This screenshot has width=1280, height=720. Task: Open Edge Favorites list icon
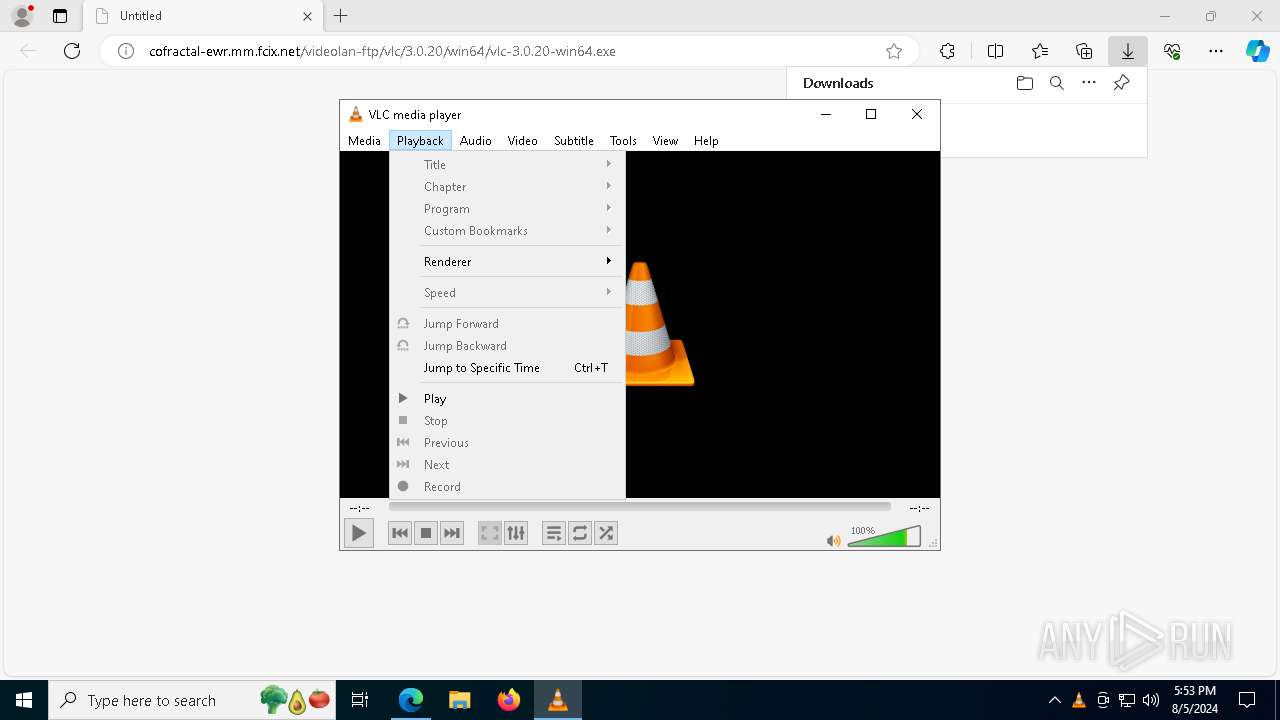[x=1040, y=51]
